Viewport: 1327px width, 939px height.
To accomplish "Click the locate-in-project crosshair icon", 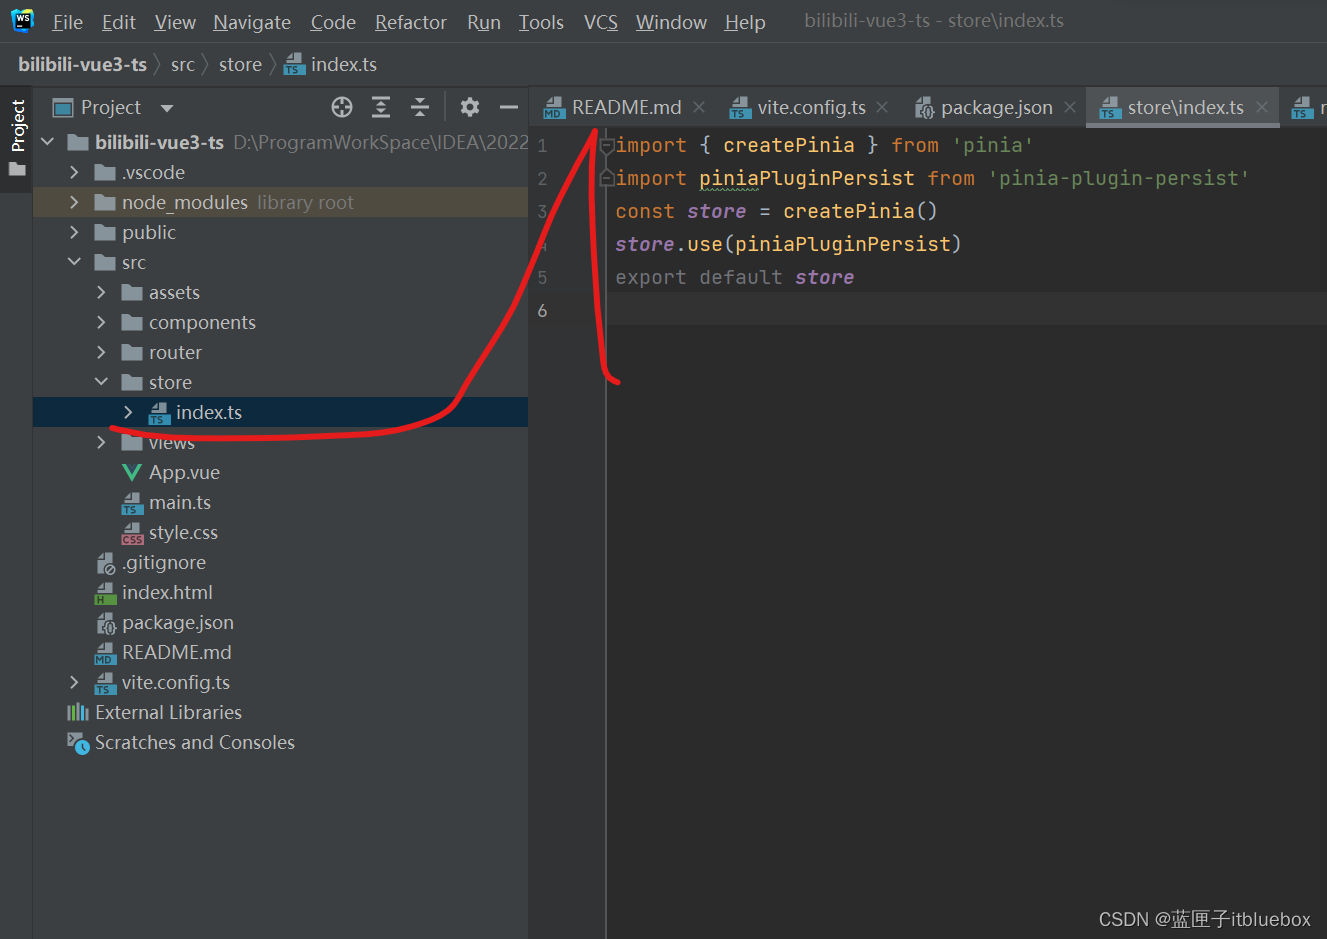I will [x=342, y=107].
